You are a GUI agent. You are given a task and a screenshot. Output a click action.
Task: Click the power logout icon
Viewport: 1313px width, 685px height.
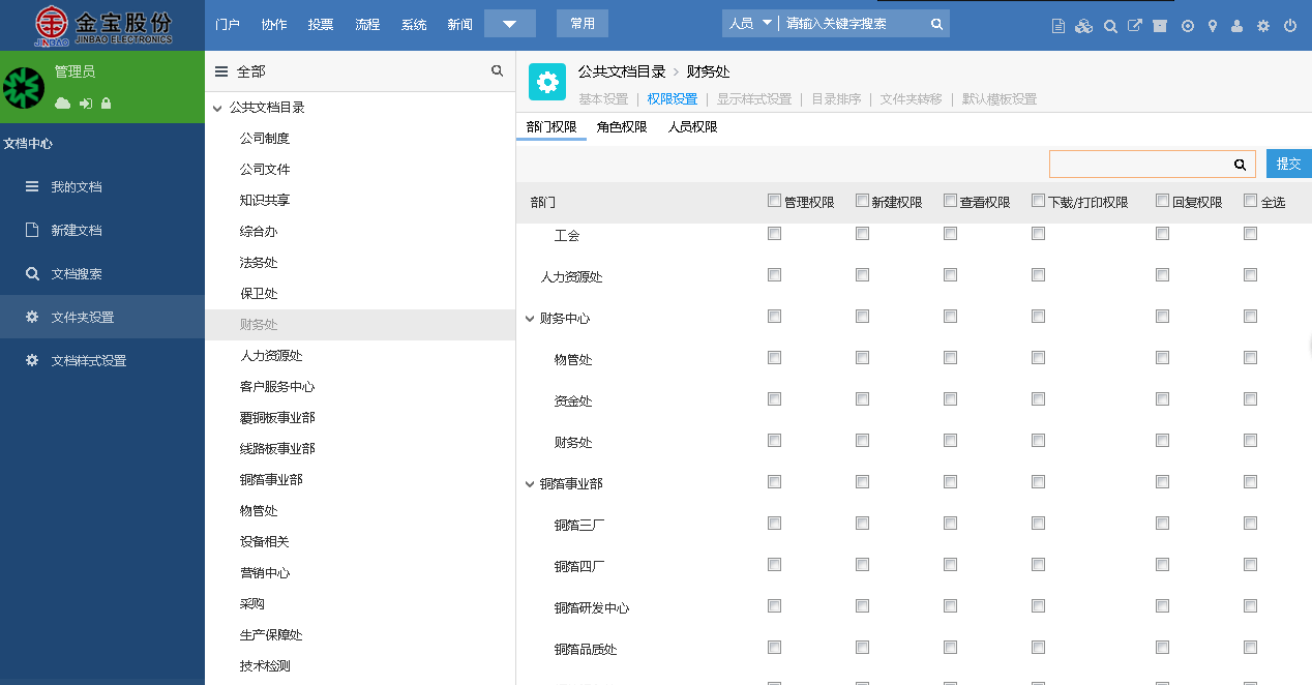pyautogui.click(x=1290, y=26)
